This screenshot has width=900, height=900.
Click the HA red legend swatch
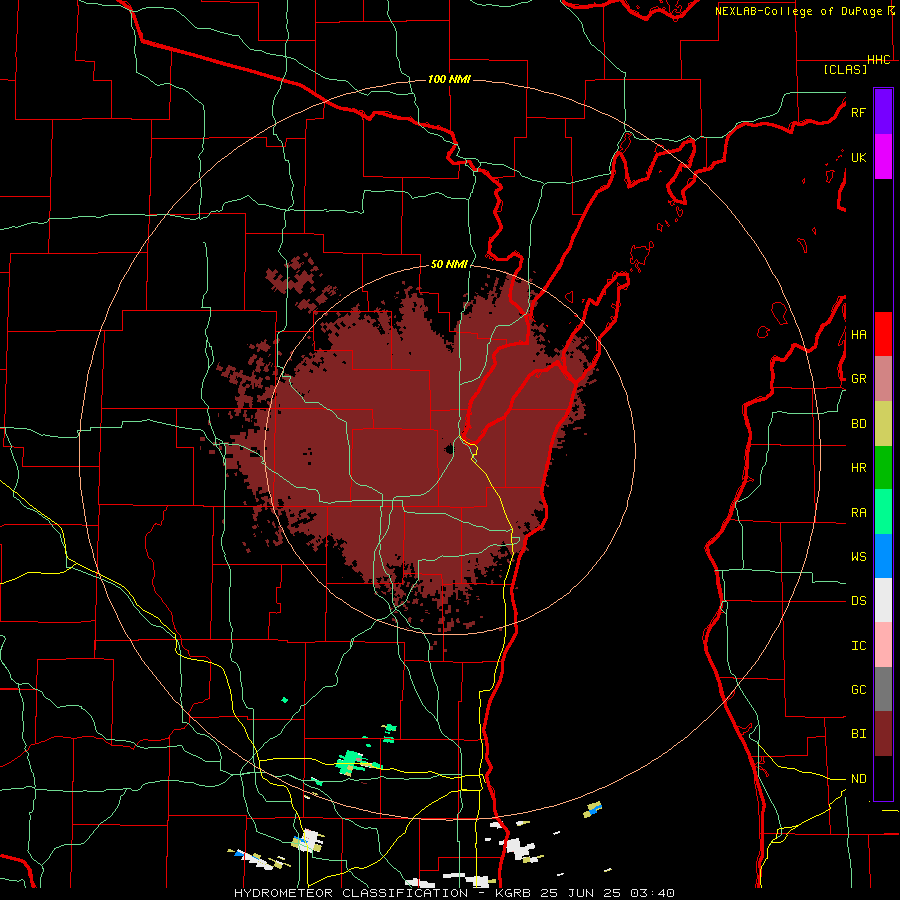pyautogui.click(x=883, y=334)
